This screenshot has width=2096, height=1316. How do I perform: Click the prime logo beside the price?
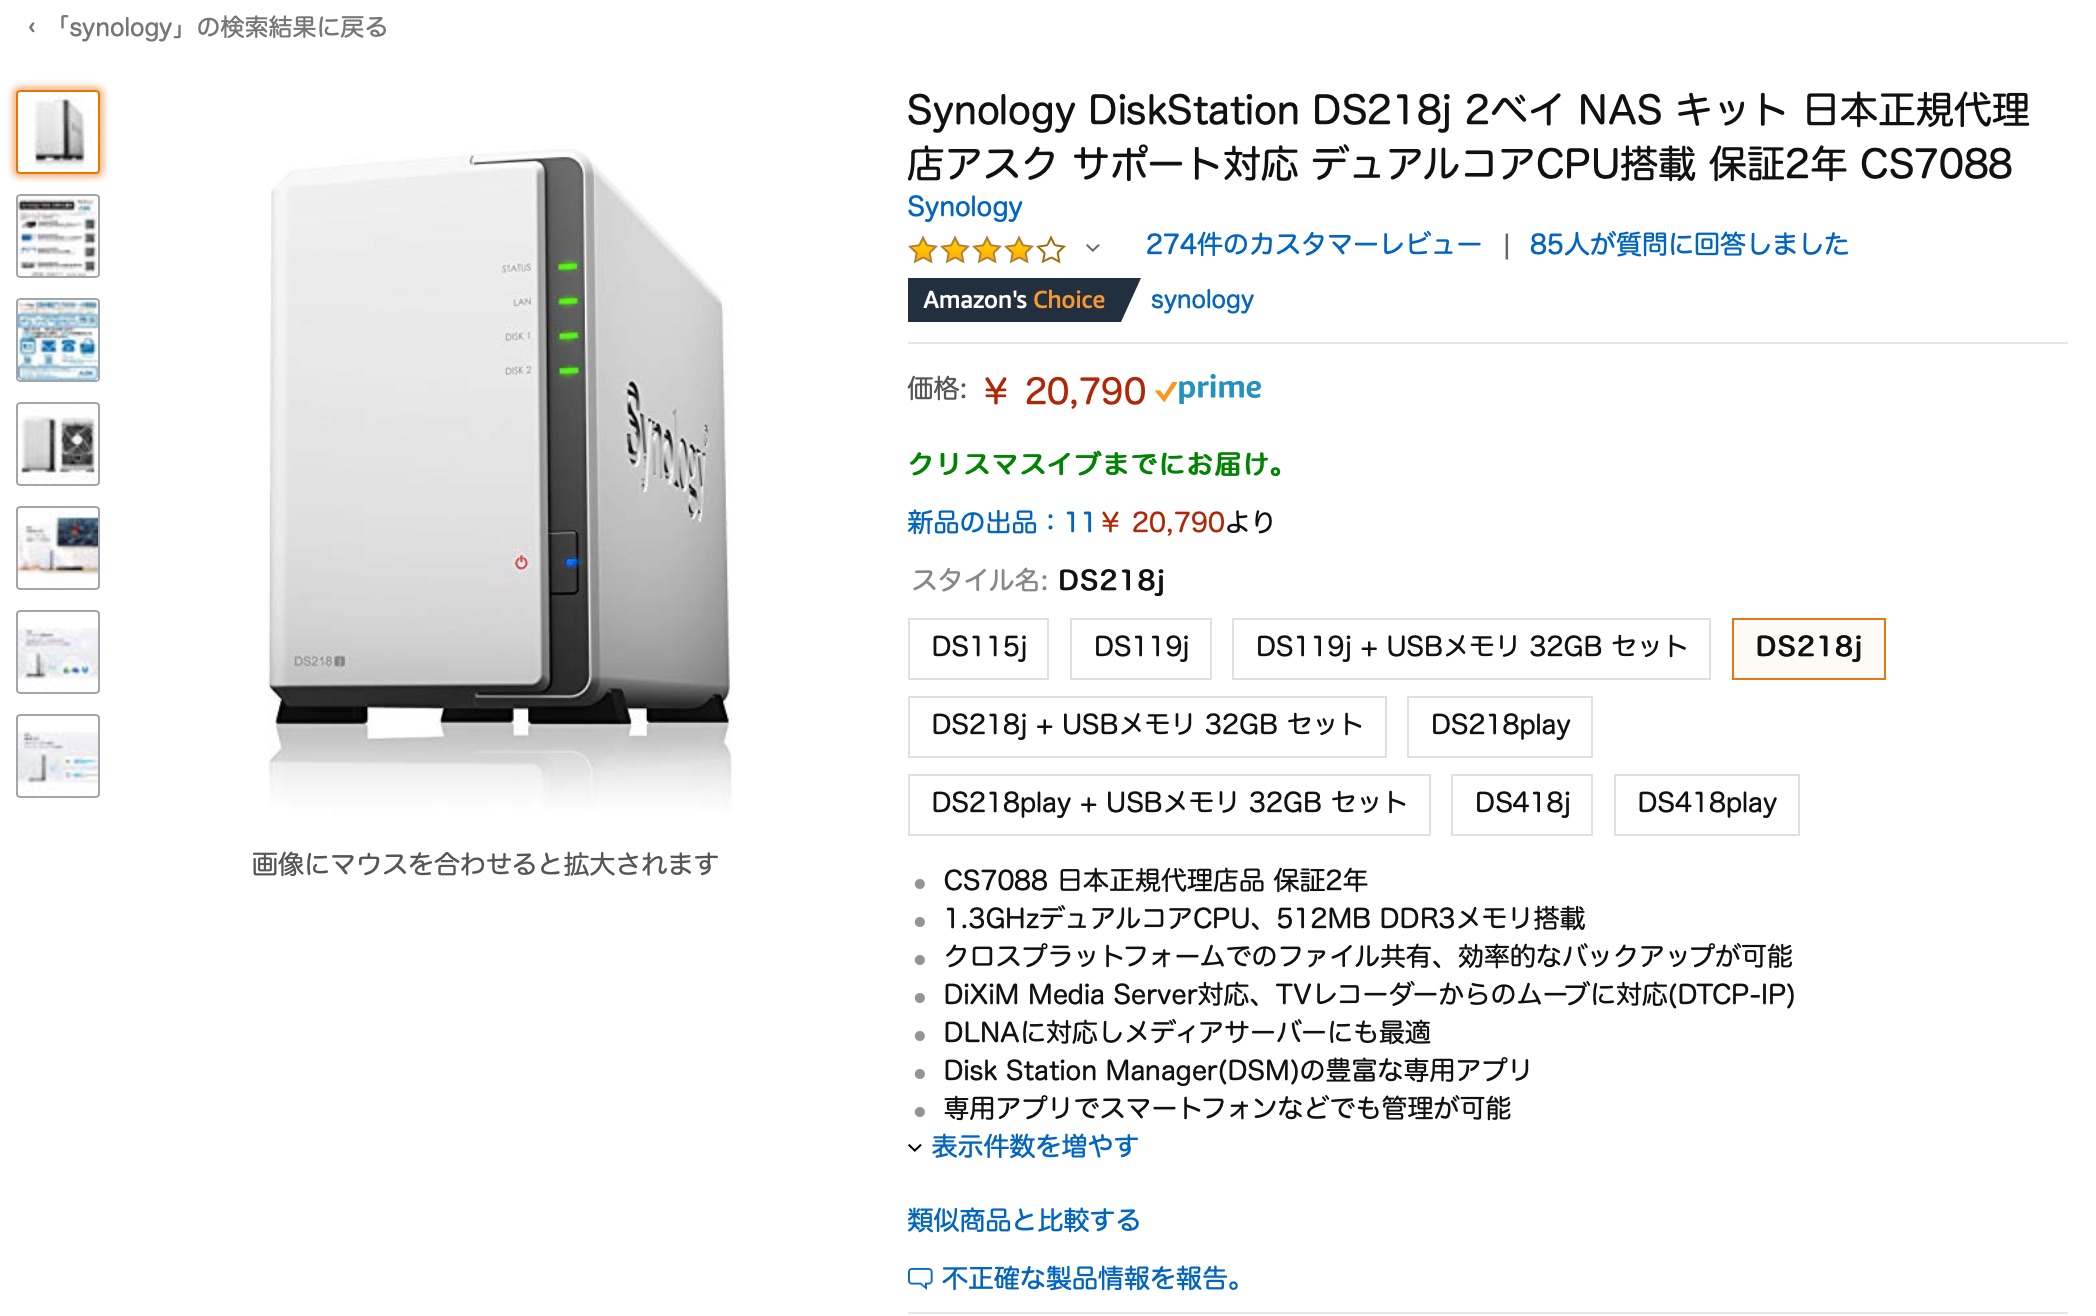1208,389
